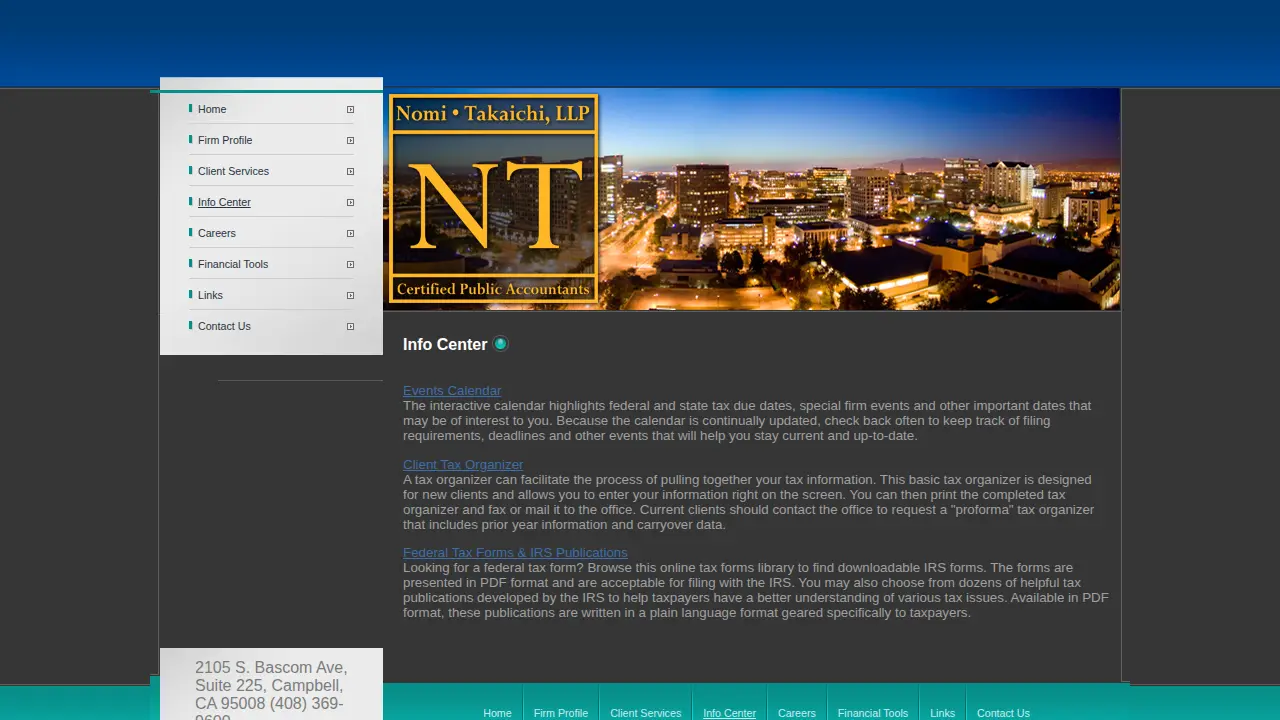Select Firm Profile in the sidebar menu

coord(225,140)
